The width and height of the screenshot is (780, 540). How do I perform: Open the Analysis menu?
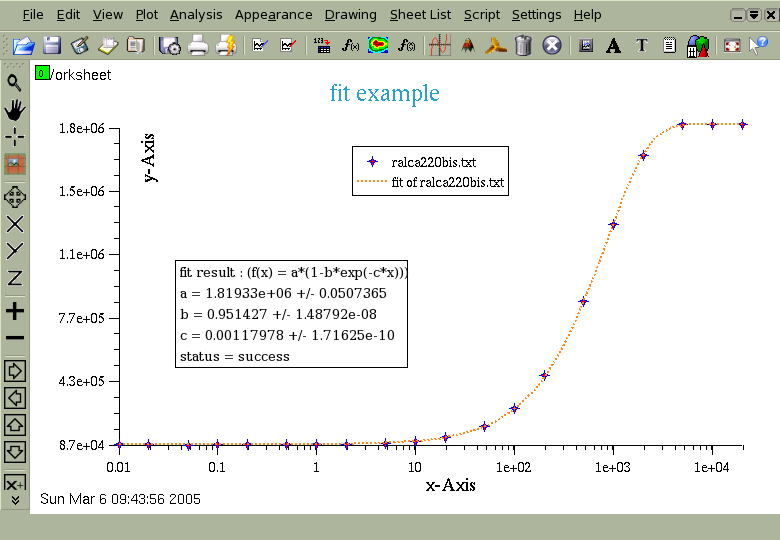(196, 15)
